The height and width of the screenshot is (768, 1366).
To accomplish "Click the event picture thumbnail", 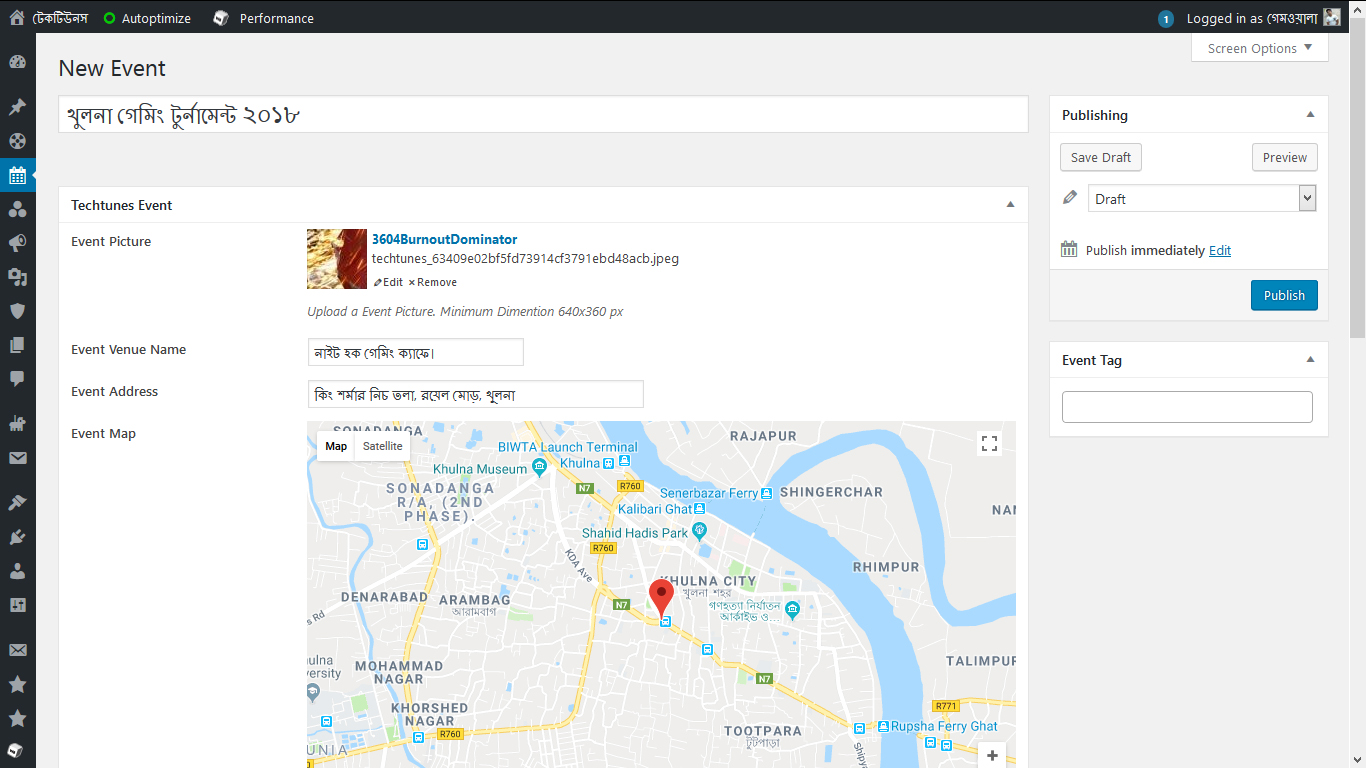I will pyautogui.click(x=337, y=259).
